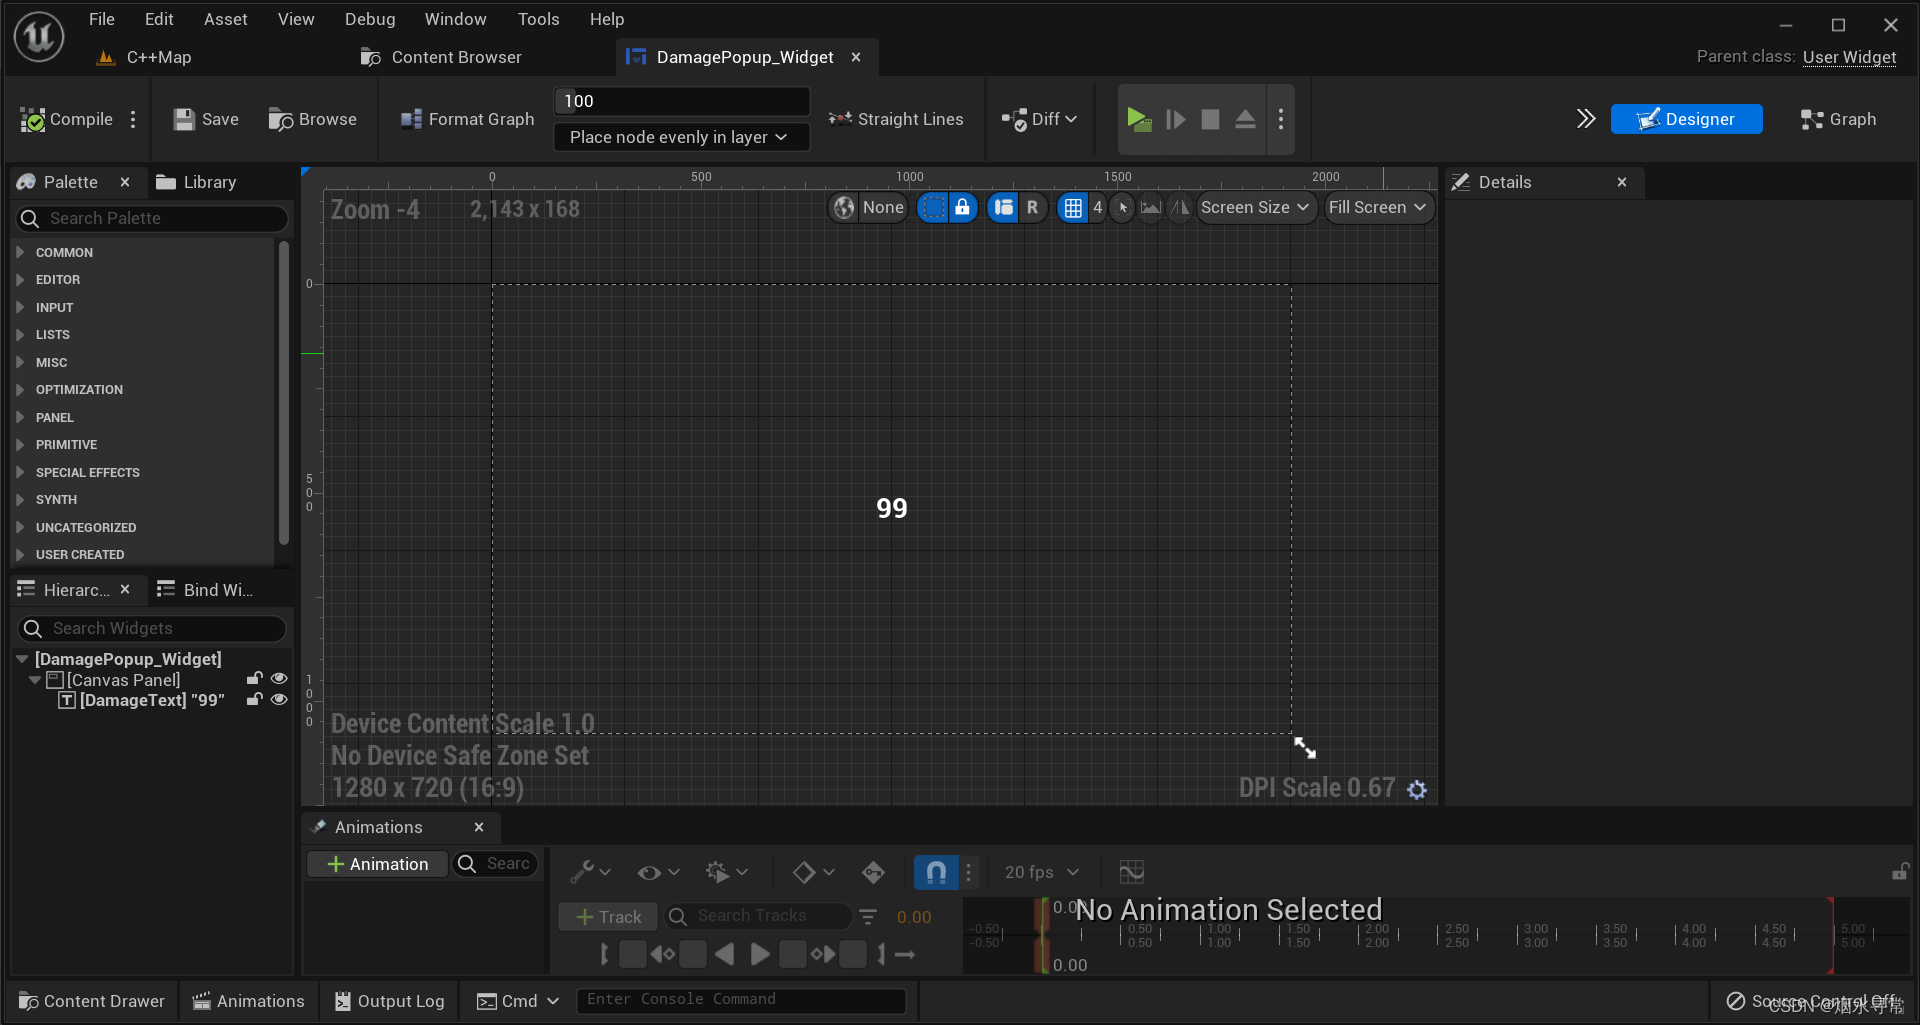Collapse the Canvas Panel tree node

pyautogui.click(x=35, y=680)
